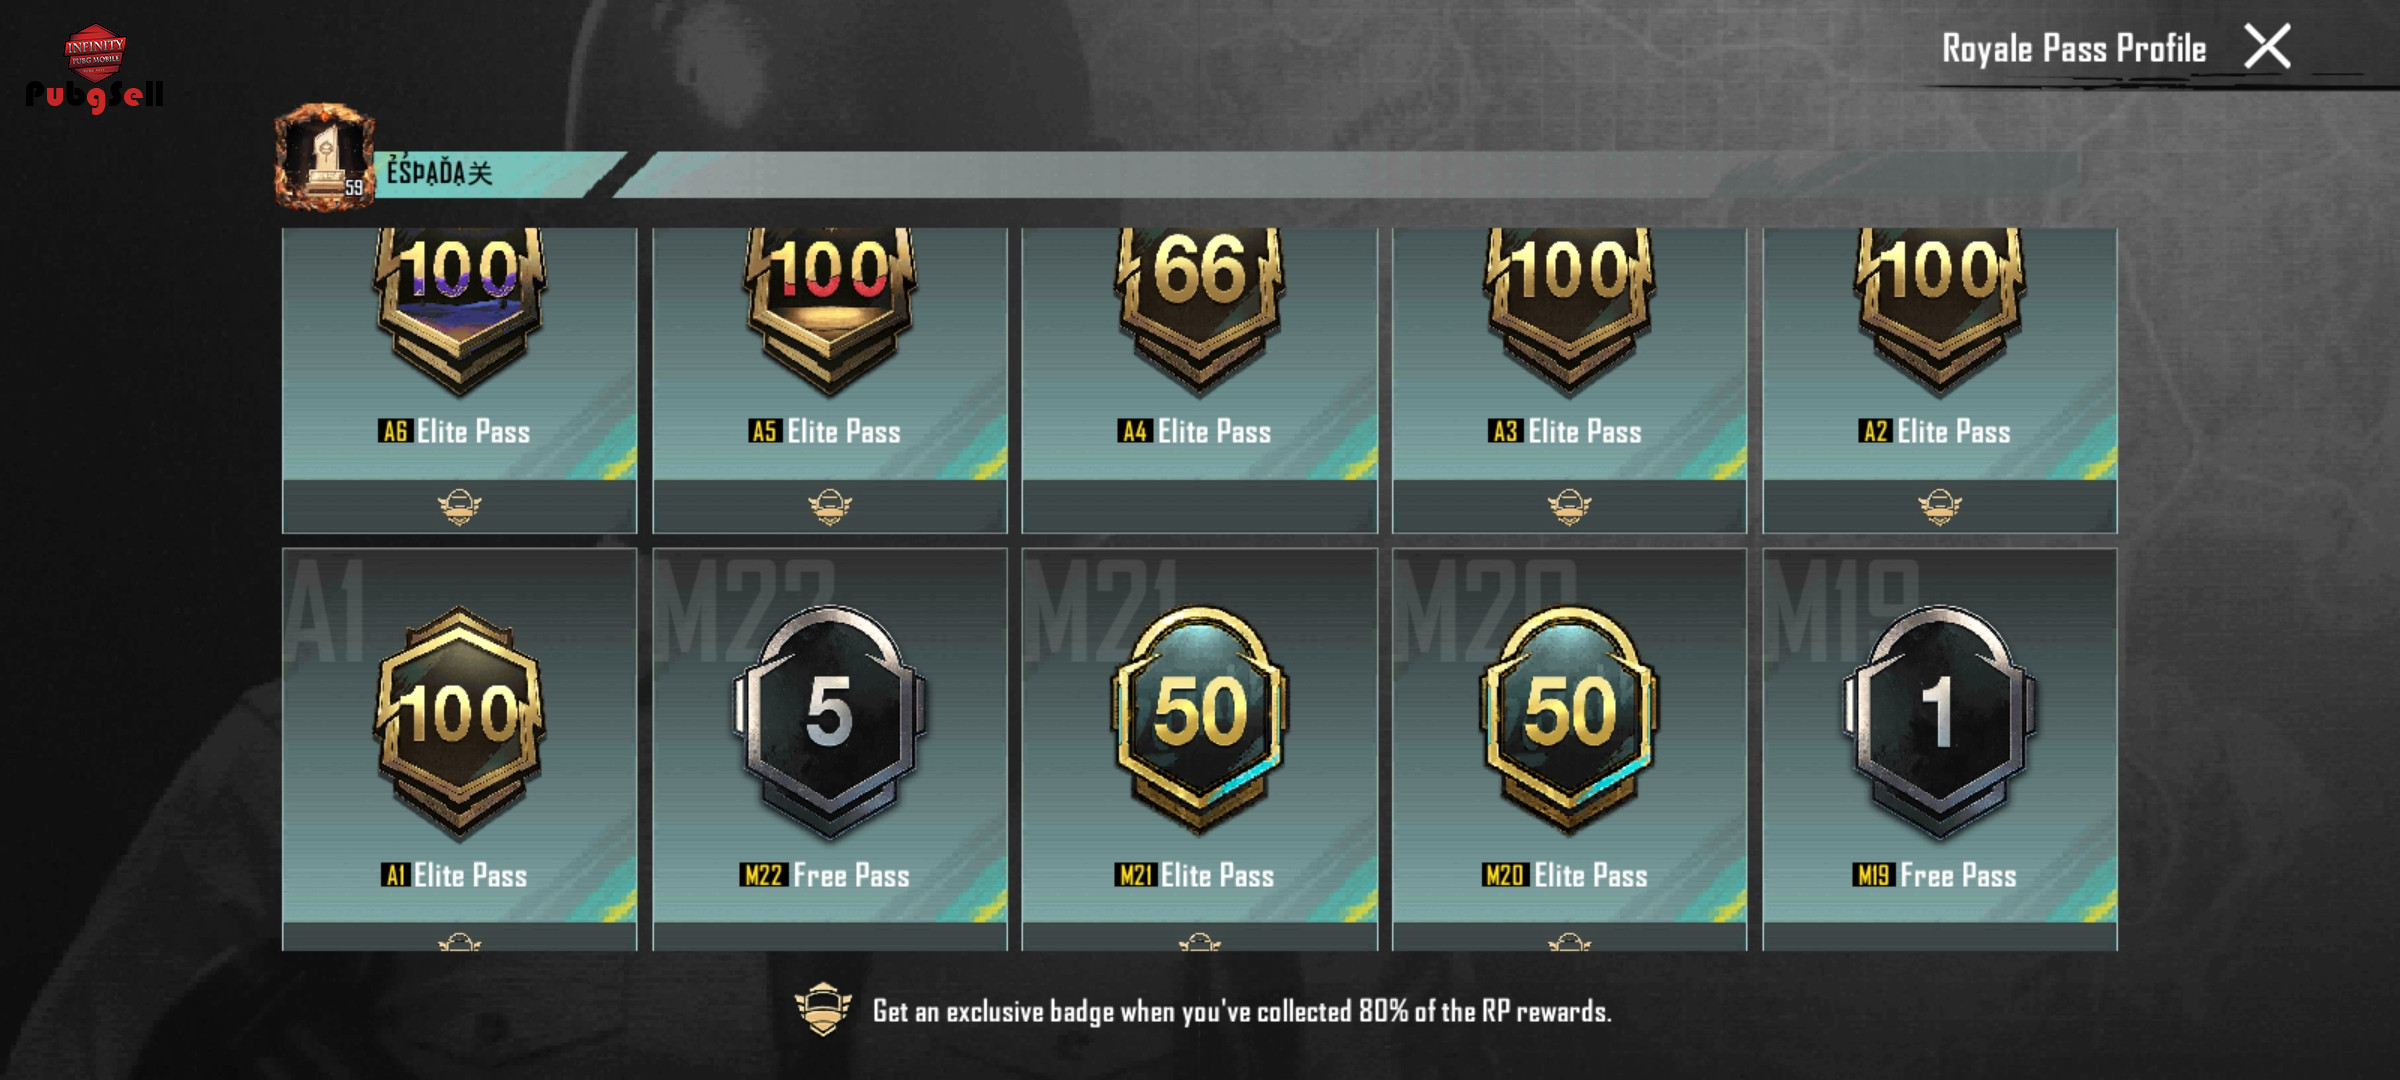Click the exclusive badge icon under A2 card
The image size is (2400, 1080).
(1940, 507)
